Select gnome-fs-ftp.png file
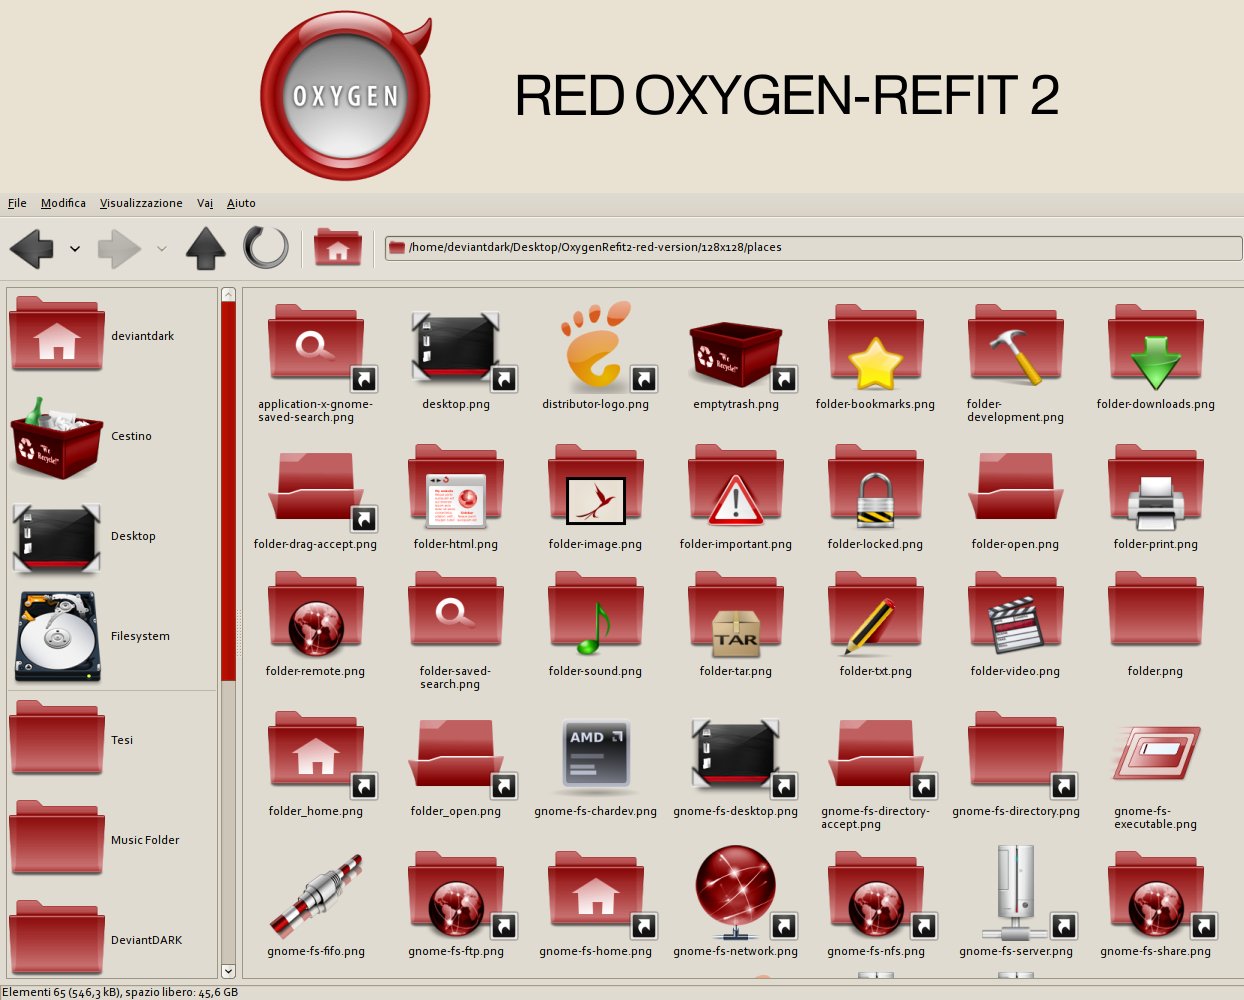 (x=456, y=904)
